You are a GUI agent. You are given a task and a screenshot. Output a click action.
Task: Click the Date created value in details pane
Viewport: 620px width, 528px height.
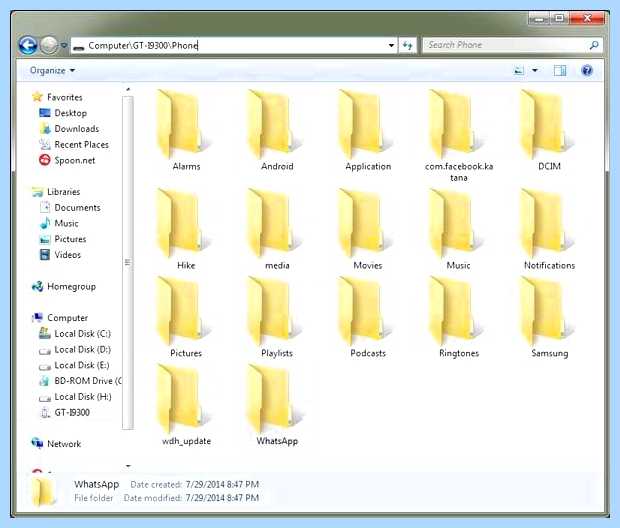(x=222, y=484)
